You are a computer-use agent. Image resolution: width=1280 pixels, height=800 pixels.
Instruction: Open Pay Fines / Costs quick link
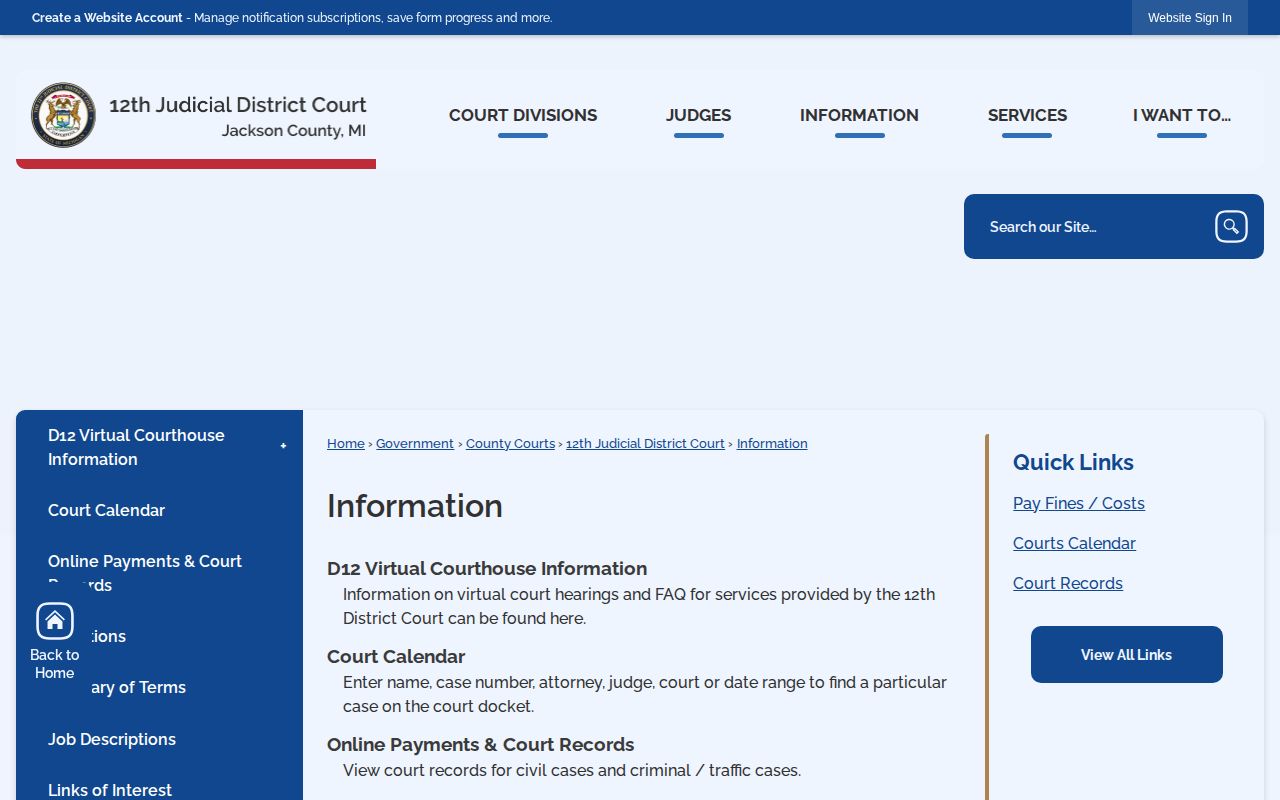tap(1079, 504)
